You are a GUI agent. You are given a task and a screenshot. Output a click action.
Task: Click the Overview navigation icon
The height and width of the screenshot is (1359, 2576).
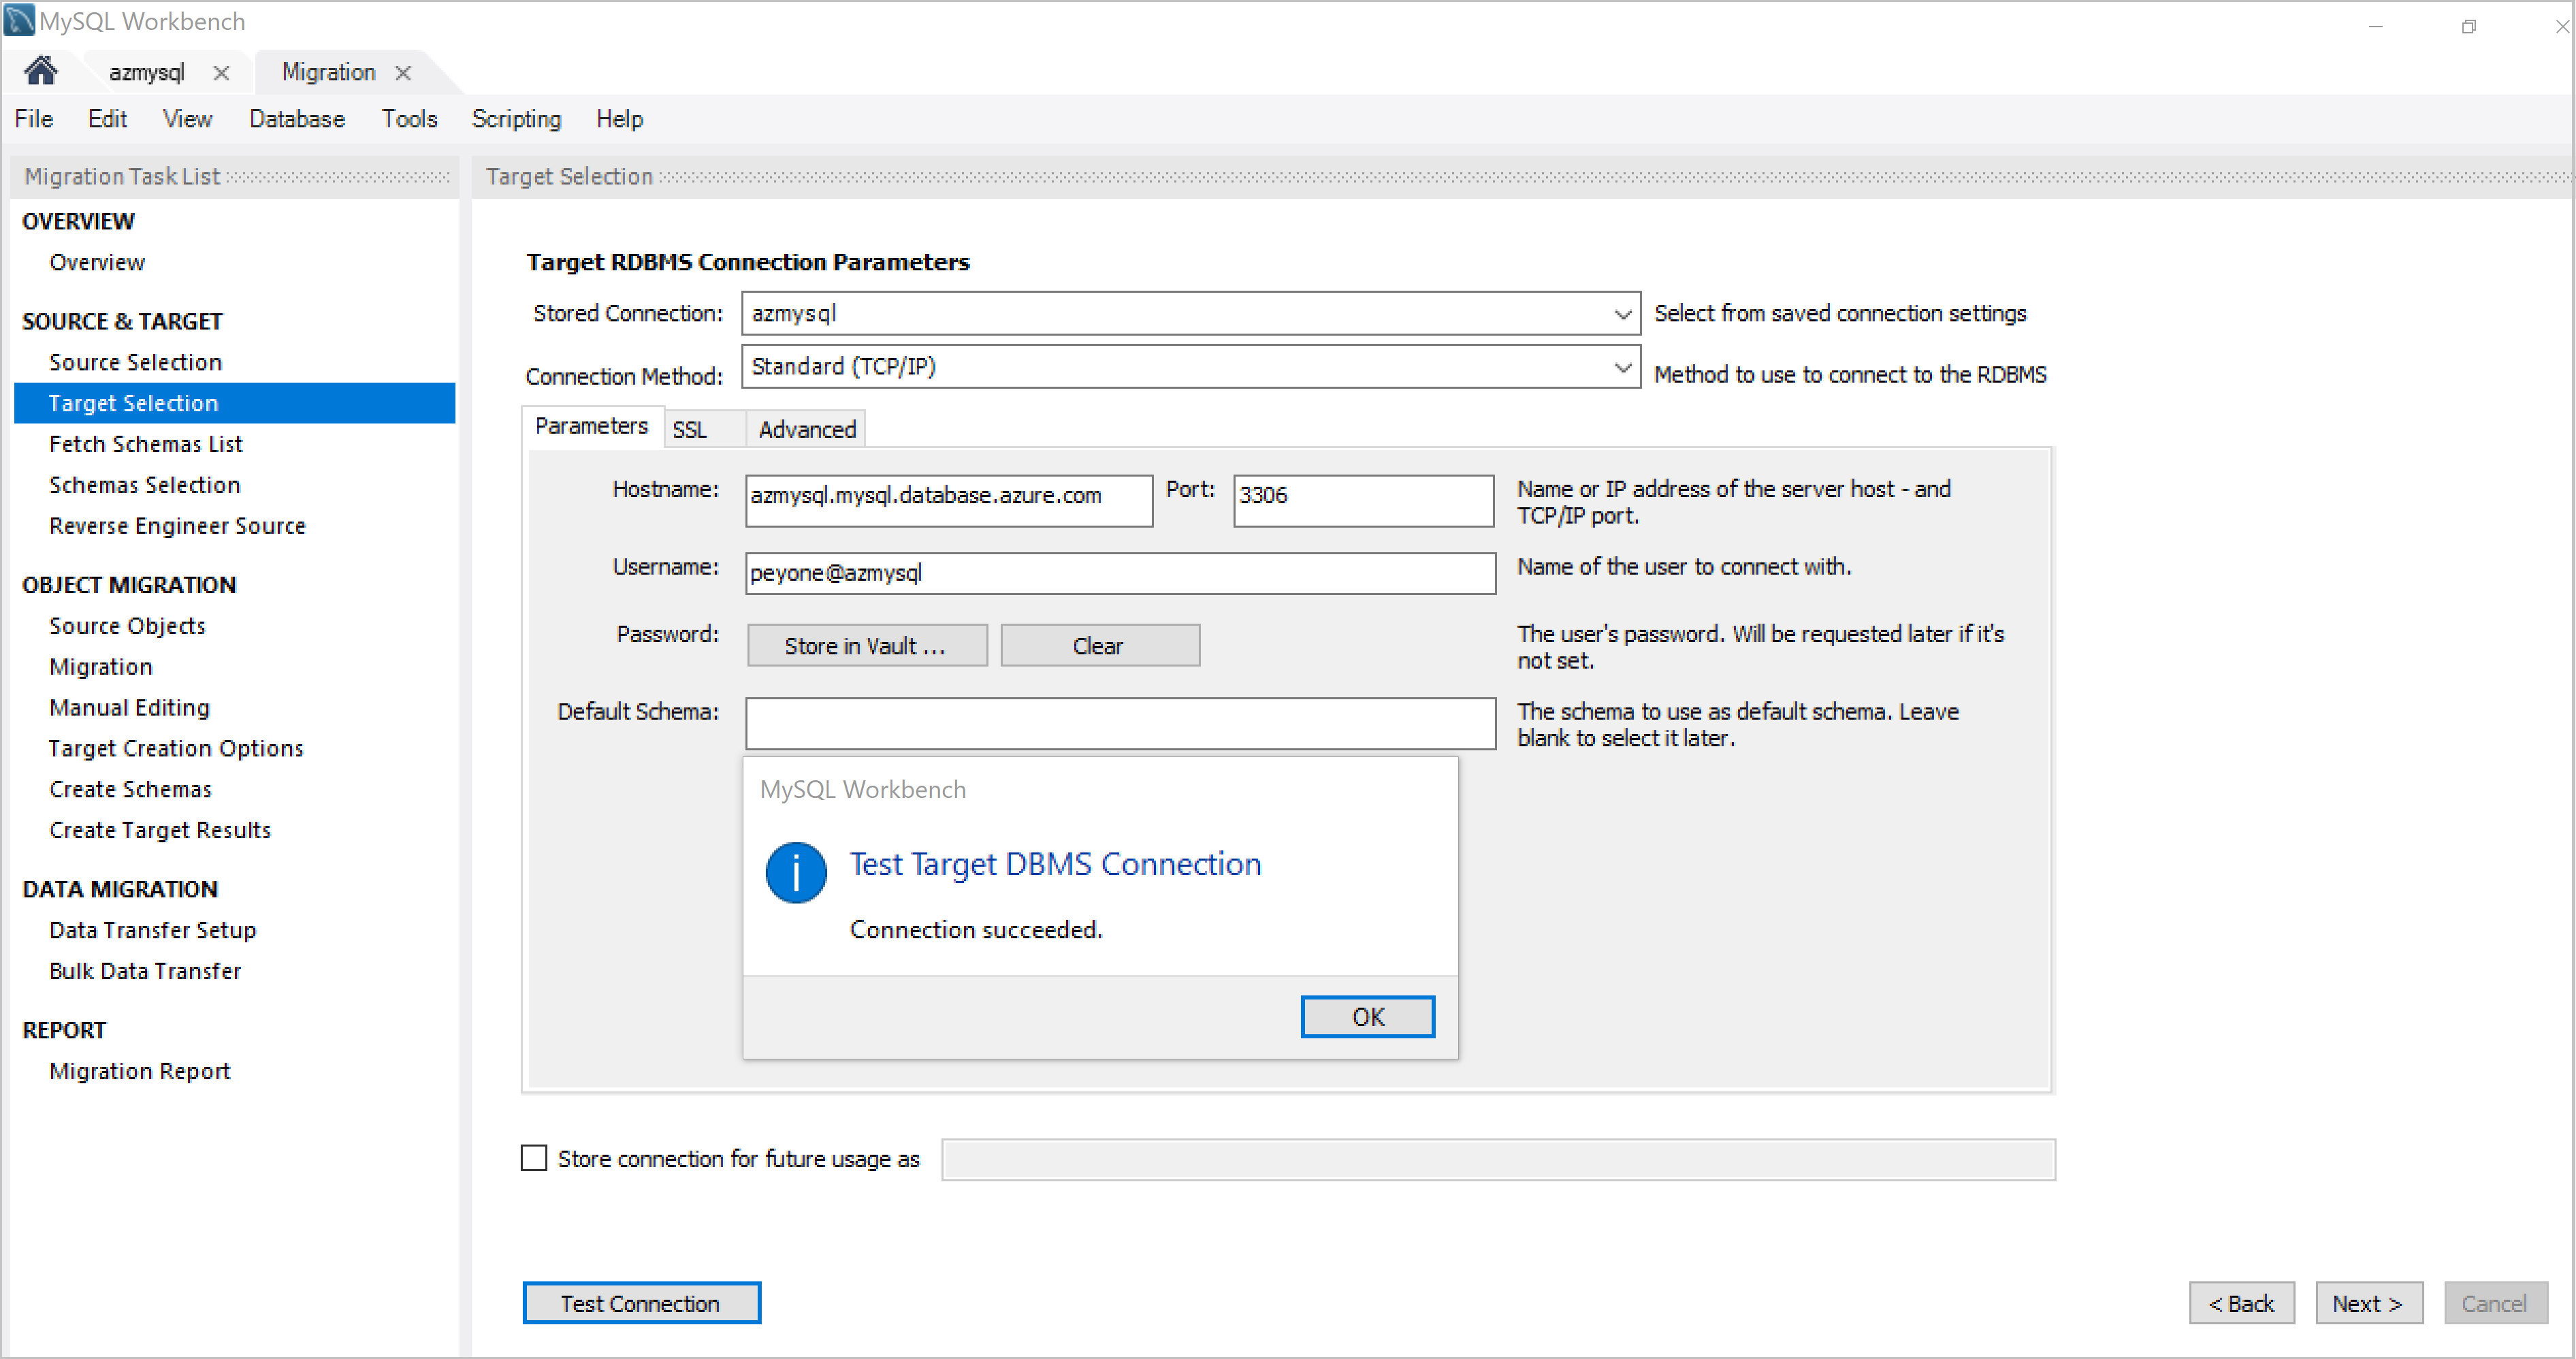[x=99, y=261]
